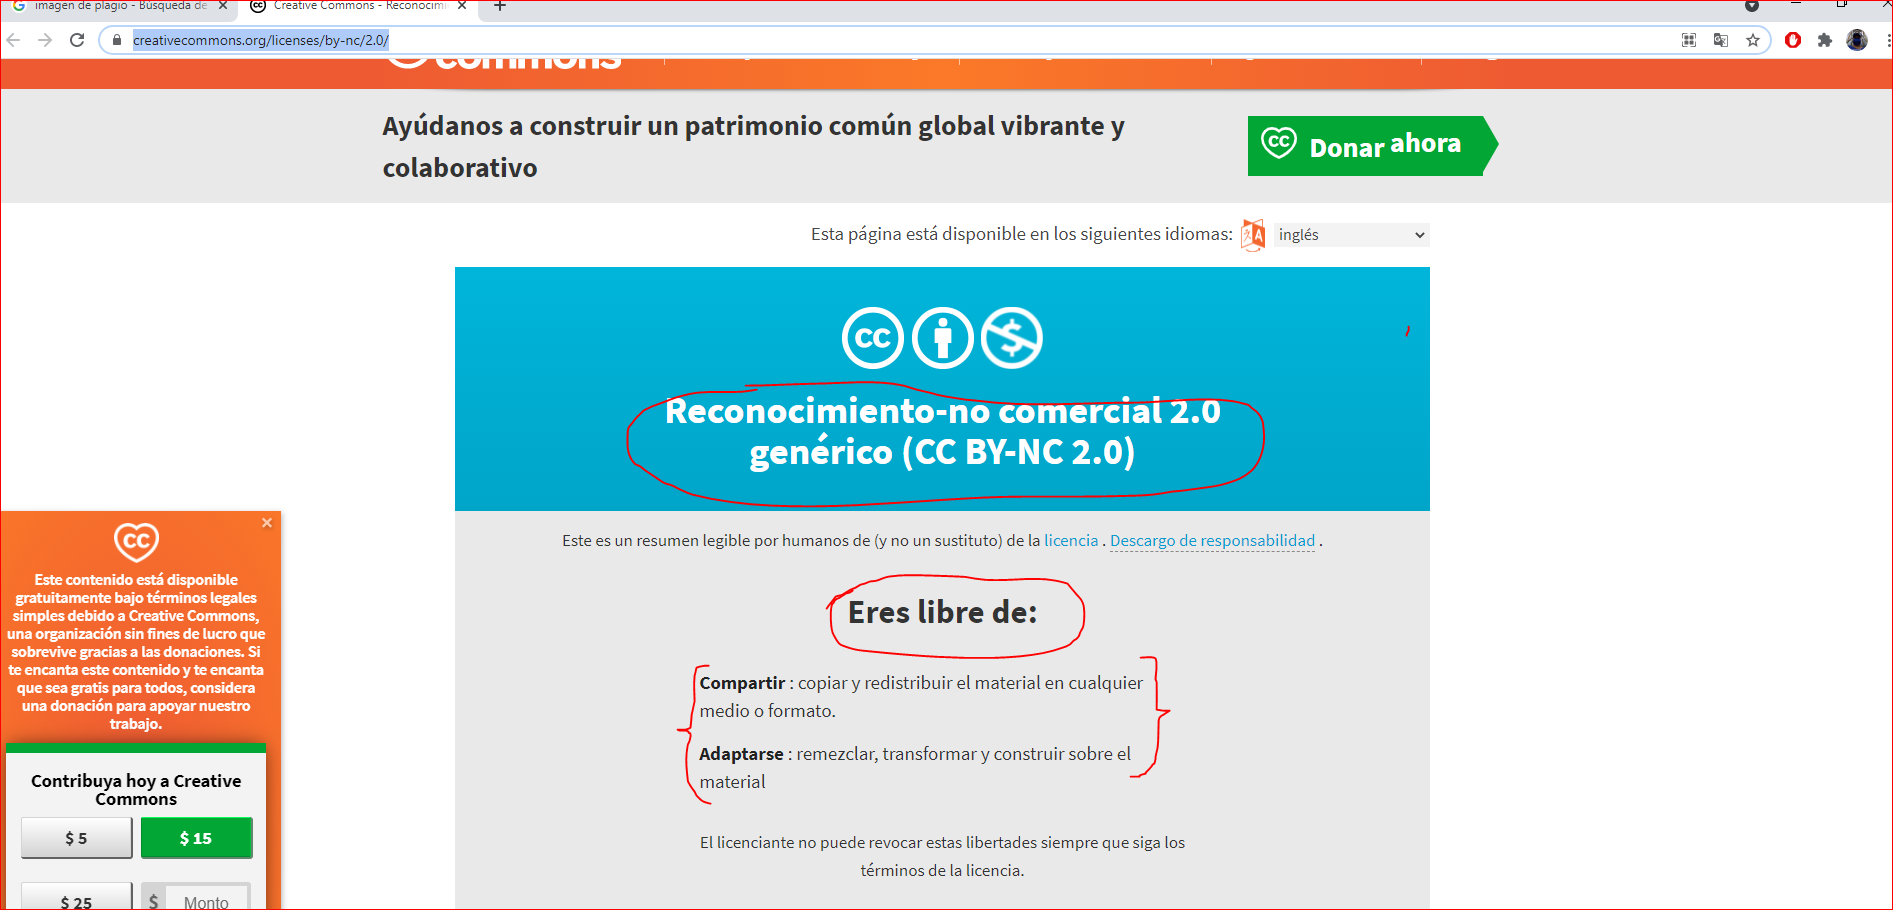Click the language translate icon beside dropdown
The width and height of the screenshot is (1893, 910).
tap(1253, 235)
